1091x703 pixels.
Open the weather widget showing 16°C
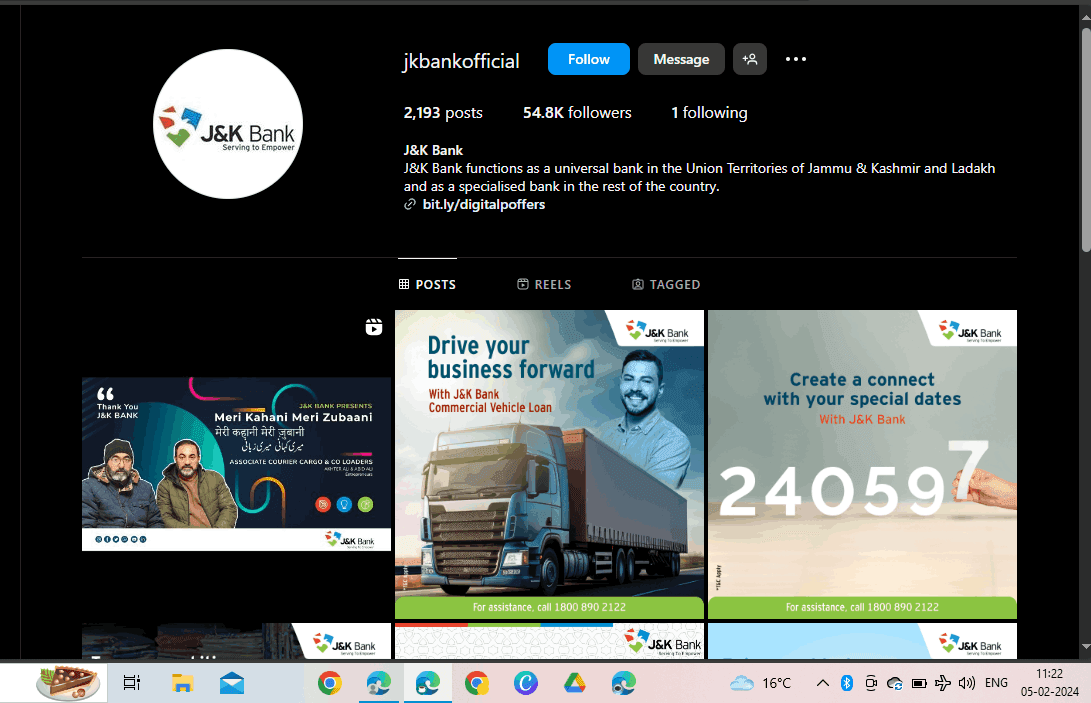pos(760,684)
